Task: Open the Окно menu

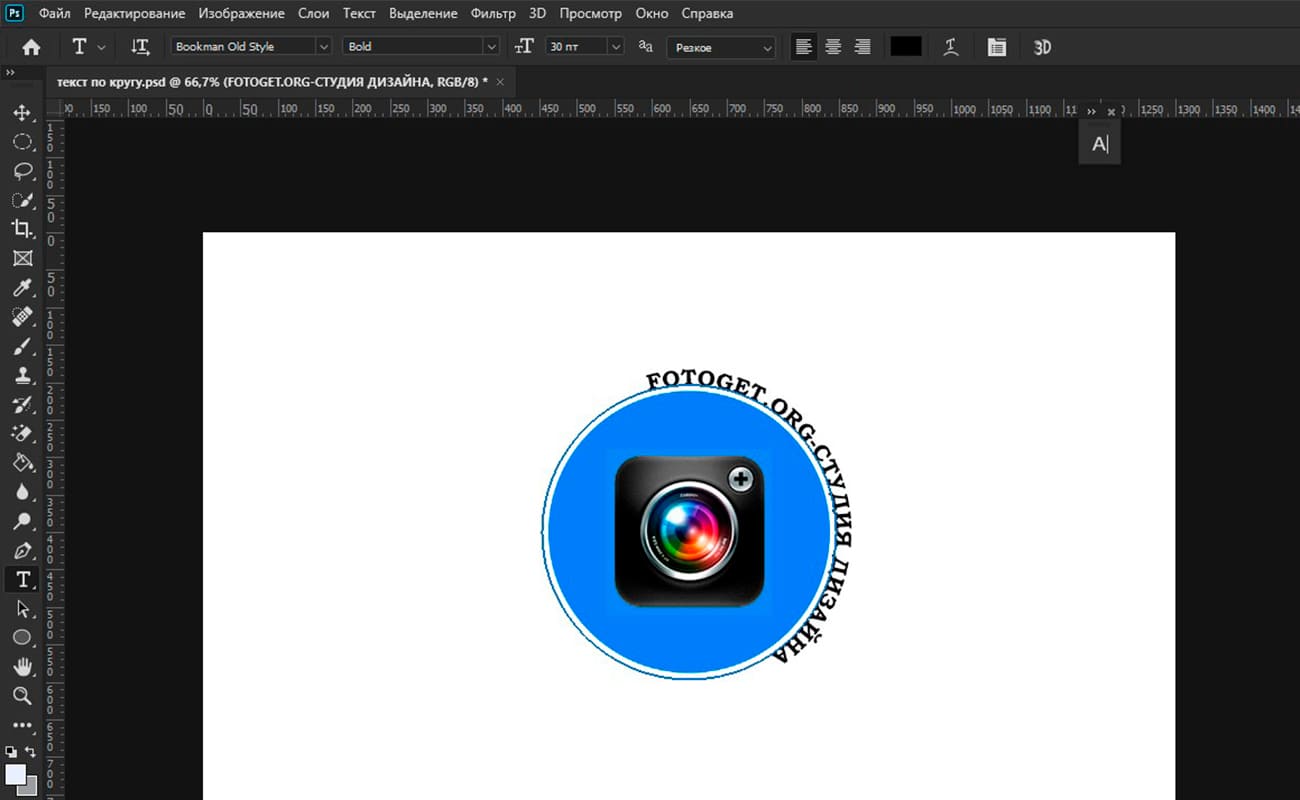Action: (x=652, y=14)
